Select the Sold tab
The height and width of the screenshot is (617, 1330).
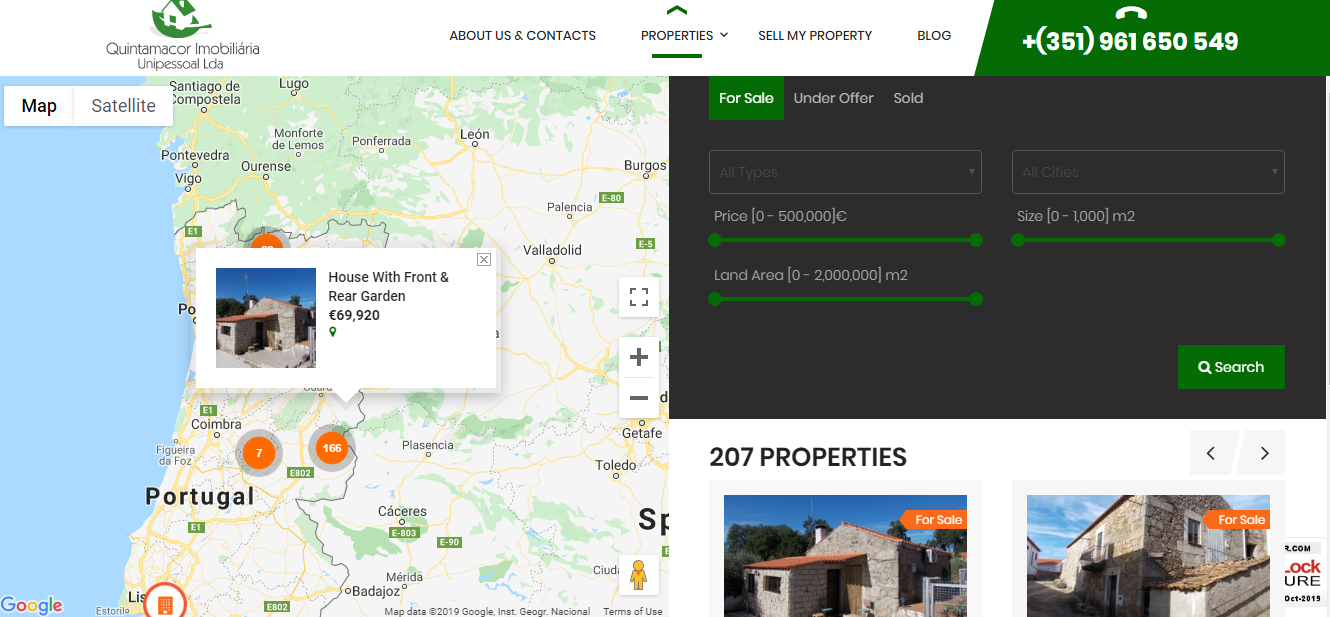[908, 98]
